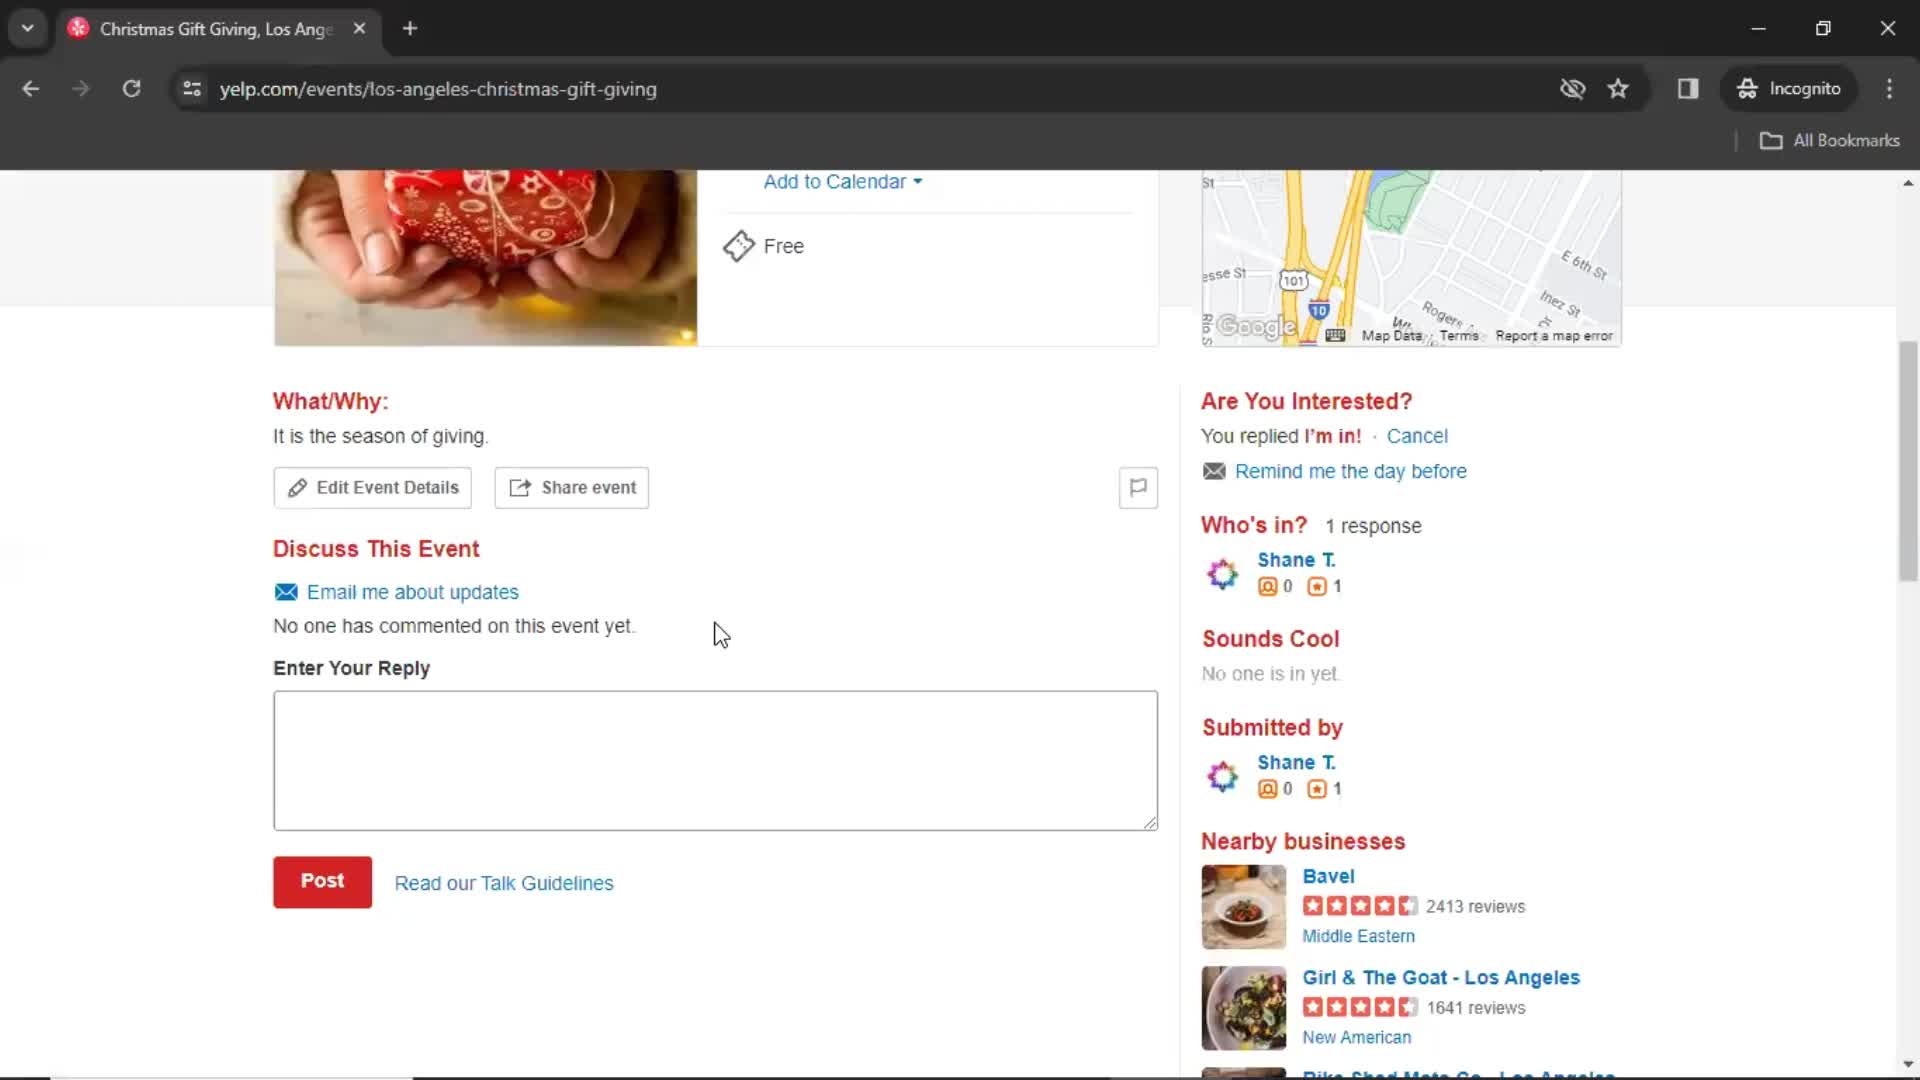Screen dimensions: 1920x1080
Task: Click Read our Talk Guidelines link
Action: [504, 882]
